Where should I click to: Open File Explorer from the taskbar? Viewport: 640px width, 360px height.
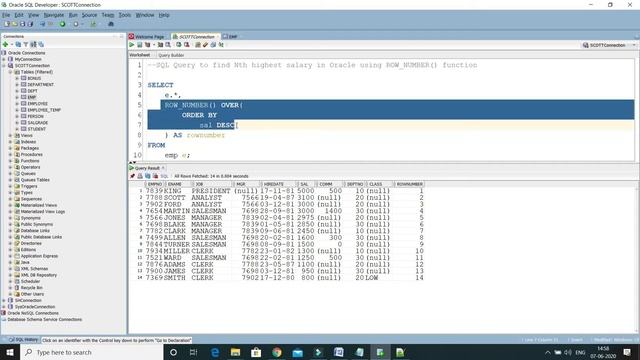click(x=236, y=352)
